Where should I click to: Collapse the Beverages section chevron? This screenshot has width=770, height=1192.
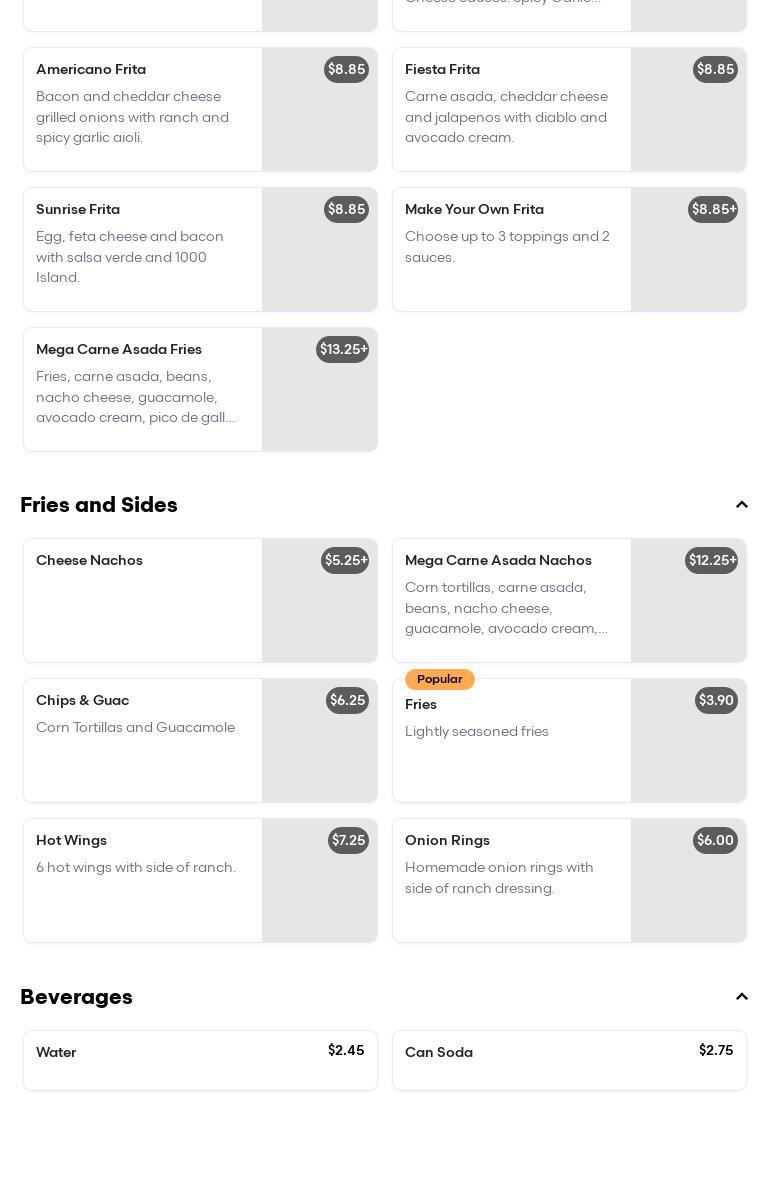pos(741,997)
